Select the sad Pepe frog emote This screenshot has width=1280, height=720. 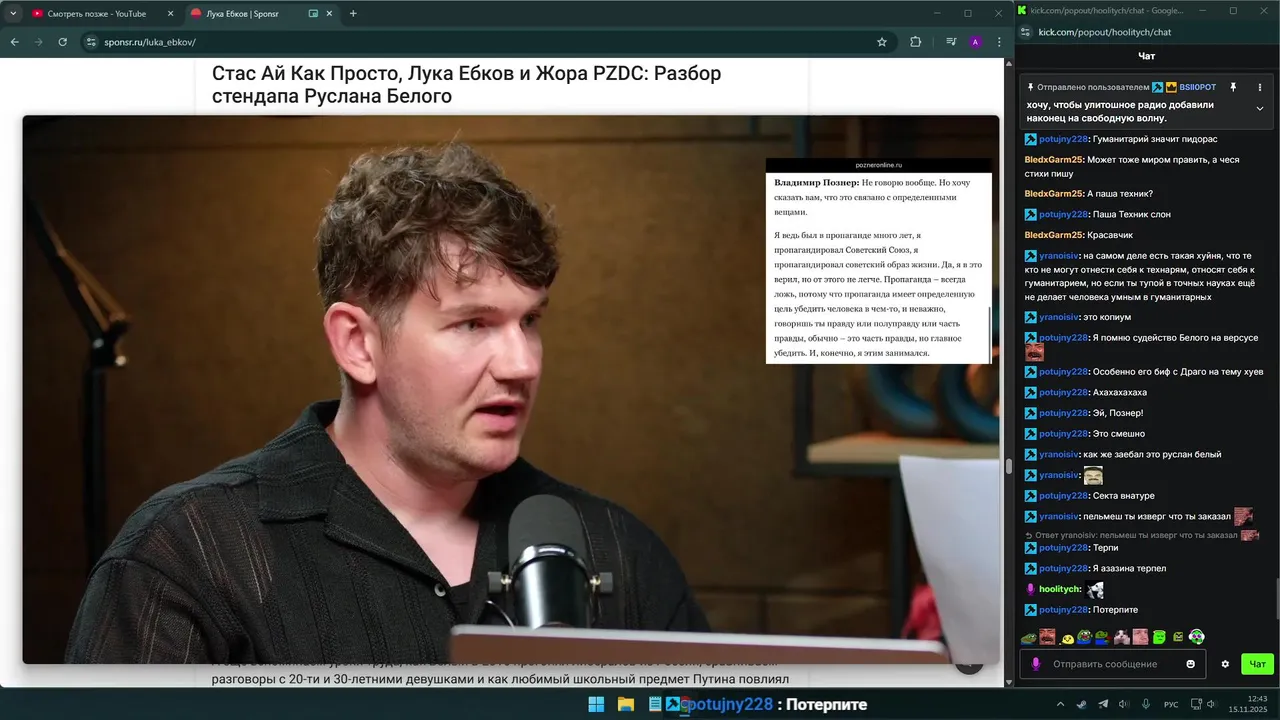[1028, 637]
